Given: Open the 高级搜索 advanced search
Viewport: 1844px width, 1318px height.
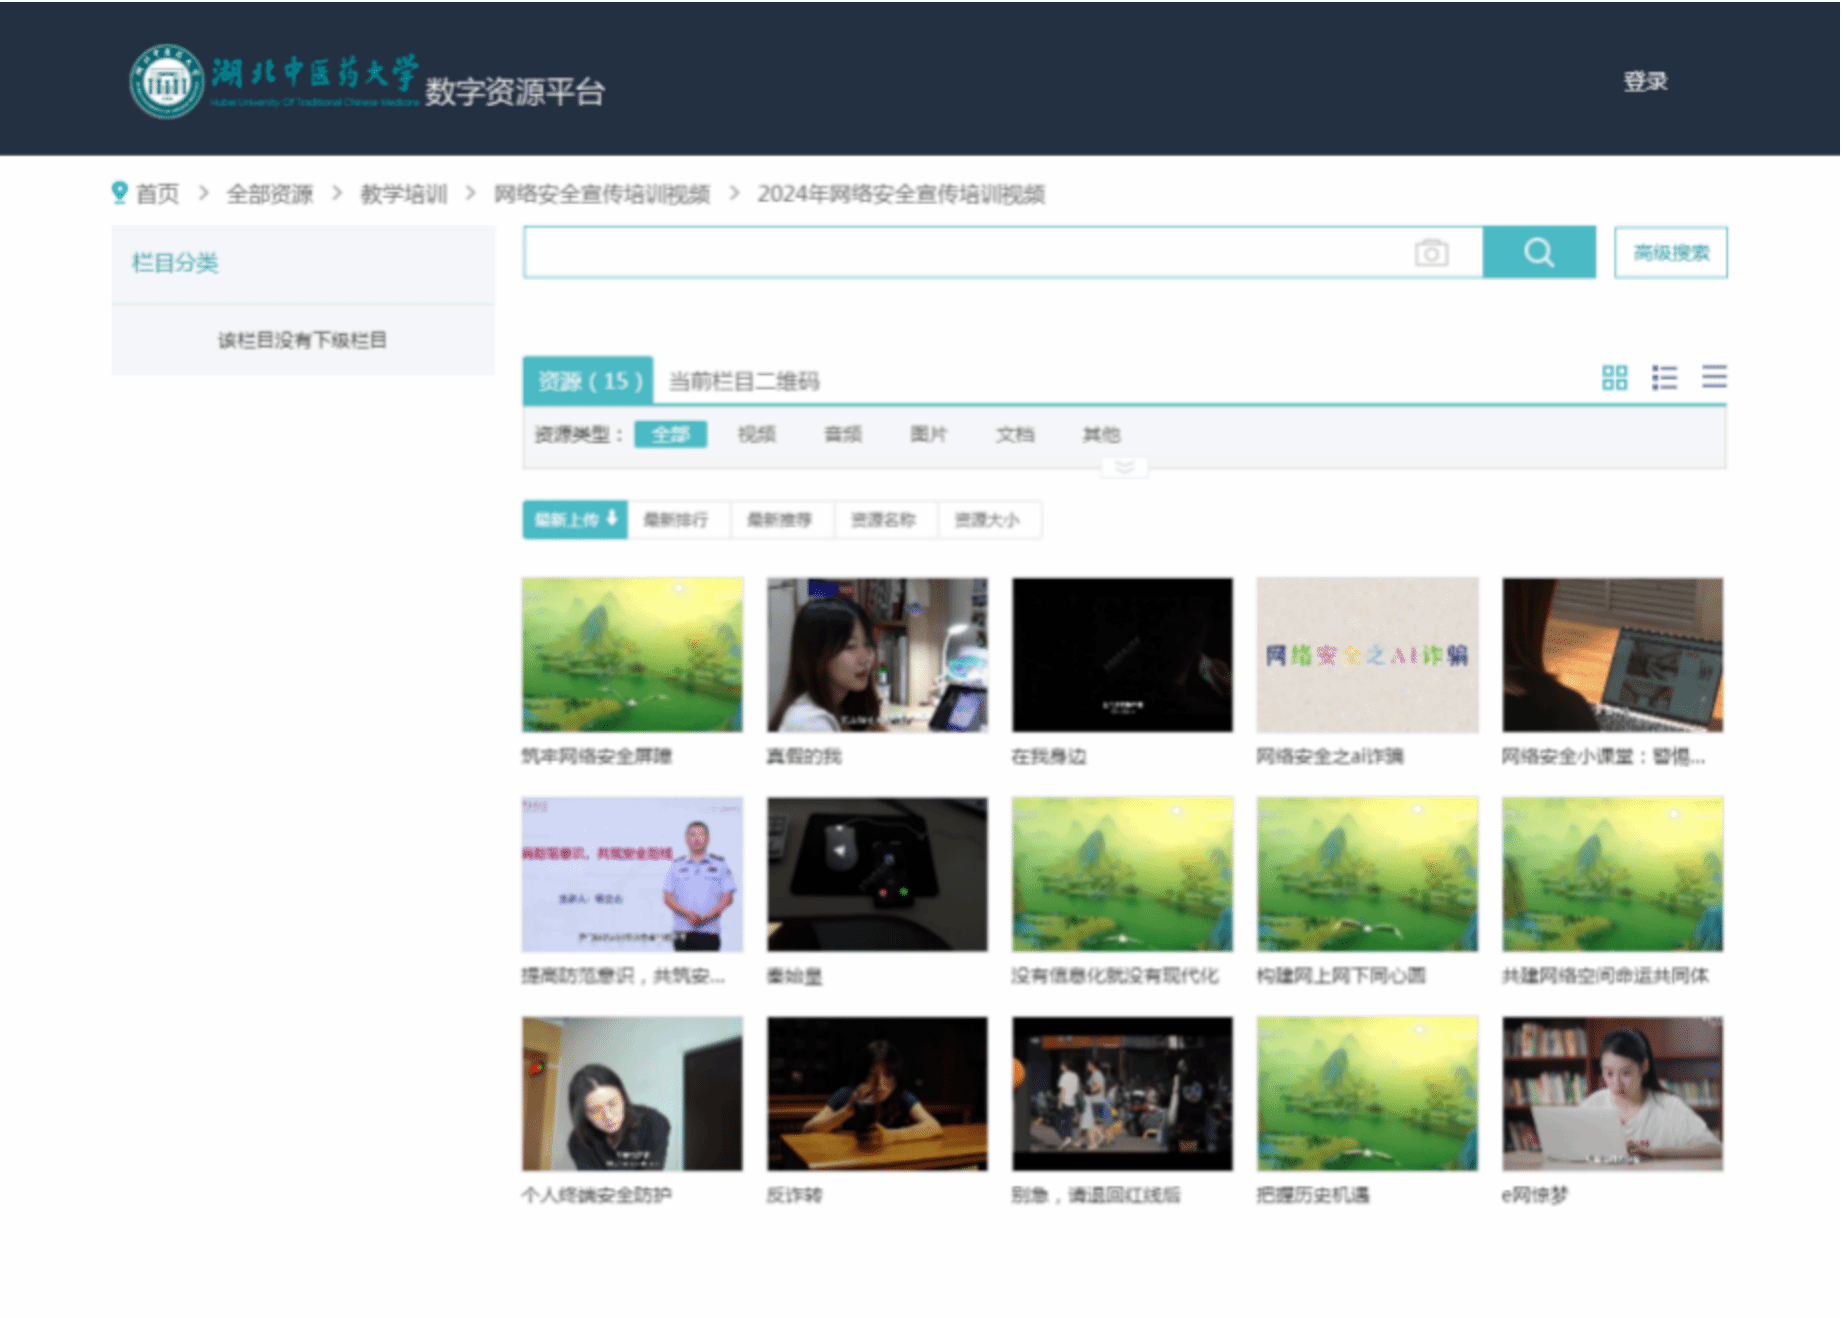Looking at the screenshot, I should [1670, 253].
